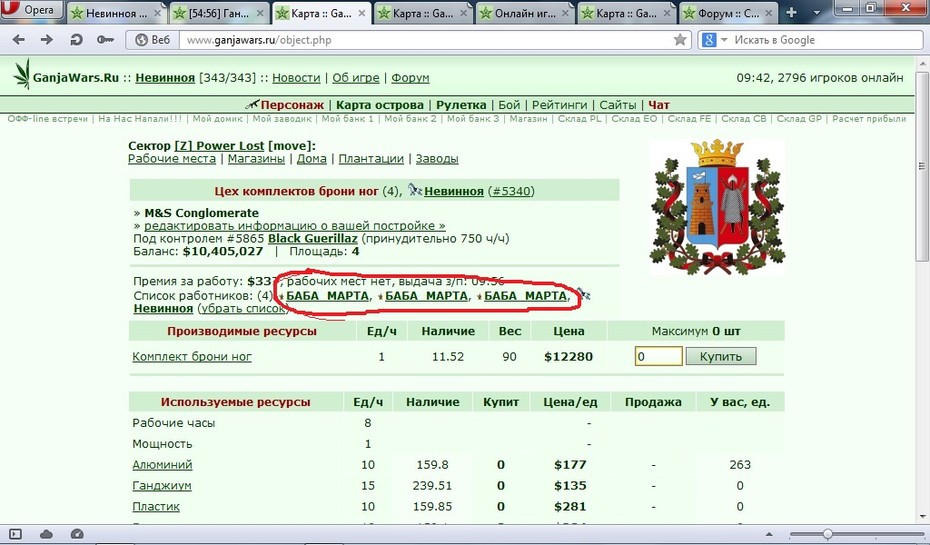
Task: Click the Forward navigation arrow
Action: (x=46, y=40)
